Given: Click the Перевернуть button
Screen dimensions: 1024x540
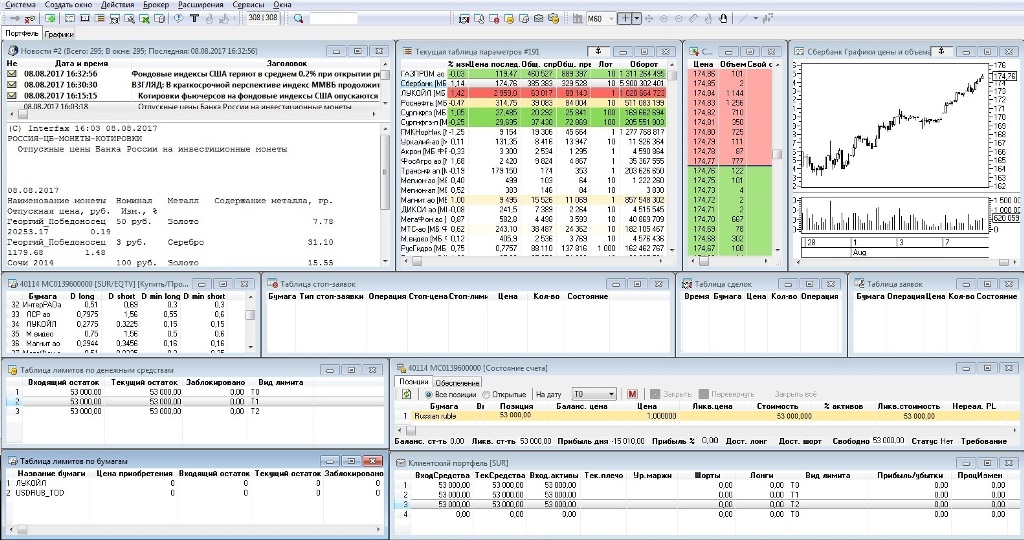Looking at the screenshot, I should [x=726, y=394].
